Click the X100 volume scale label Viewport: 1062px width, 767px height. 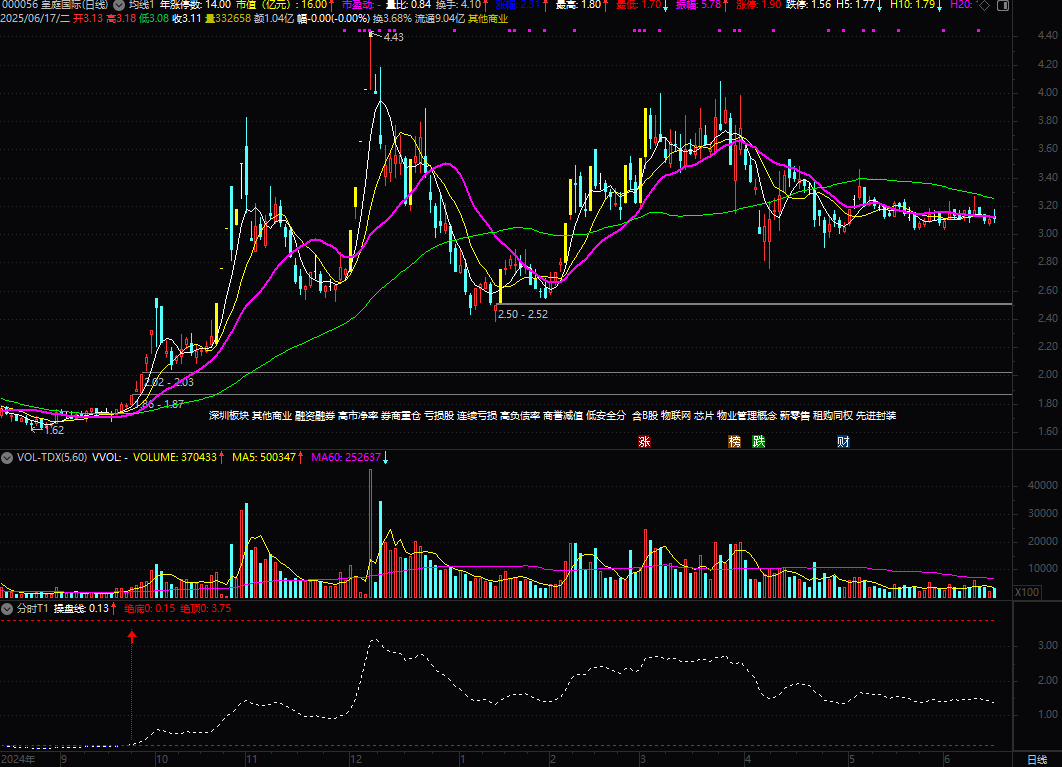point(1027,592)
